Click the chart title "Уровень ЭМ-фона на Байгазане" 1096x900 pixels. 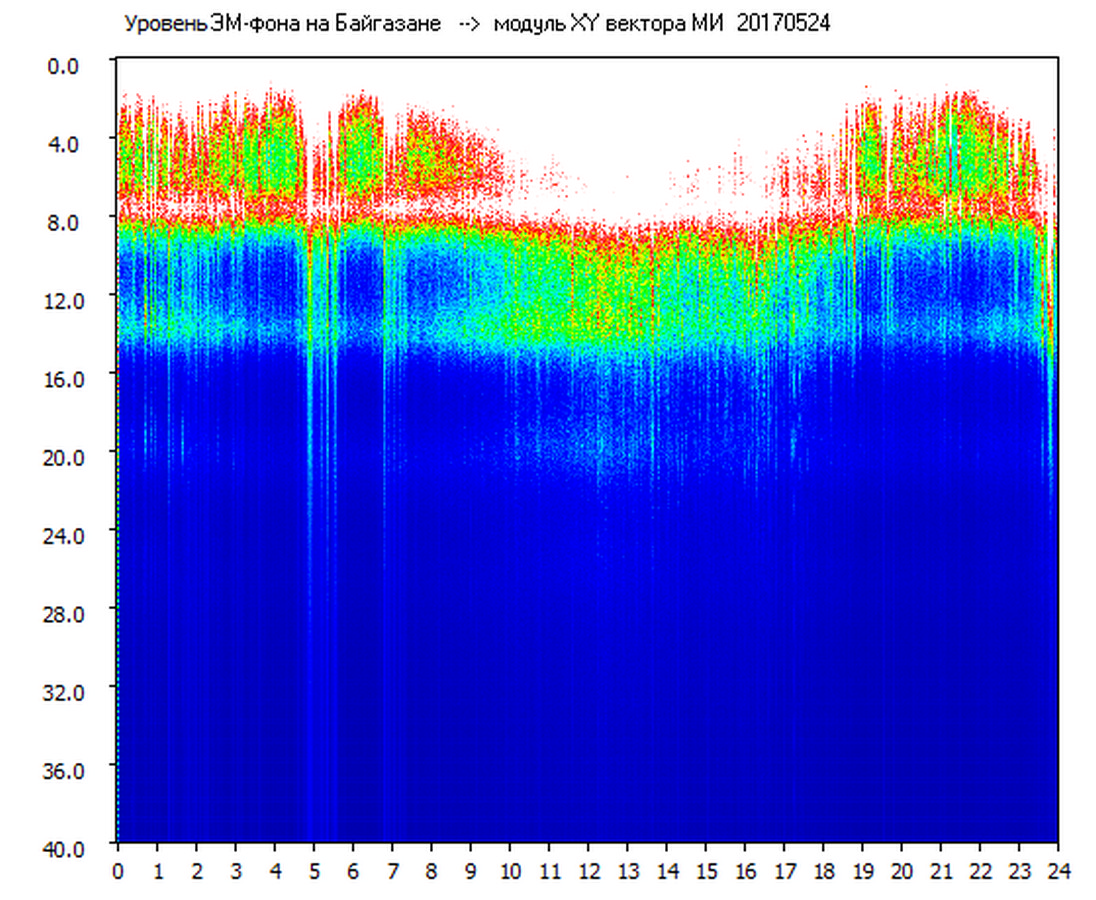[282, 24]
